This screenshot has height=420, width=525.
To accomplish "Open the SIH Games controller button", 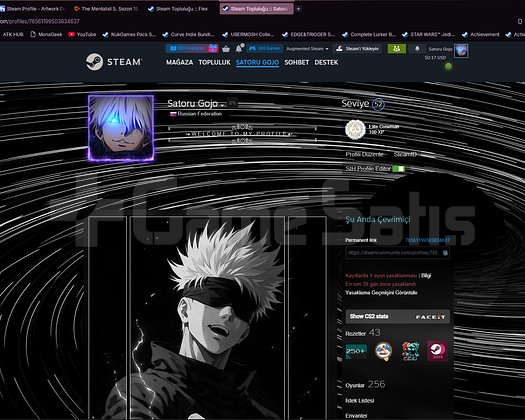I will click(x=265, y=49).
